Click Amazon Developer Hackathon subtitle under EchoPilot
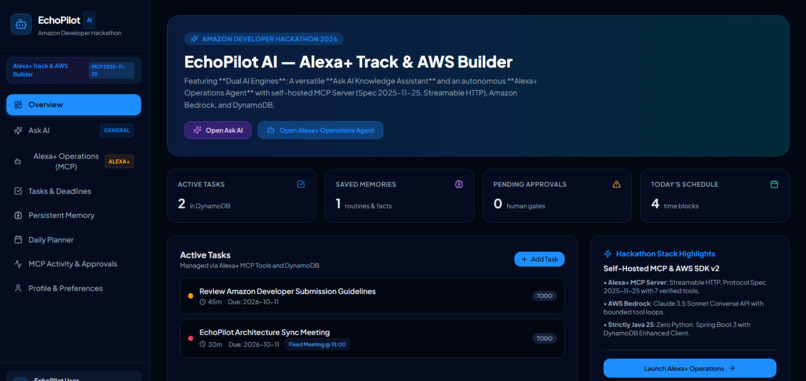The image size is (806, 381). [80, 33]
